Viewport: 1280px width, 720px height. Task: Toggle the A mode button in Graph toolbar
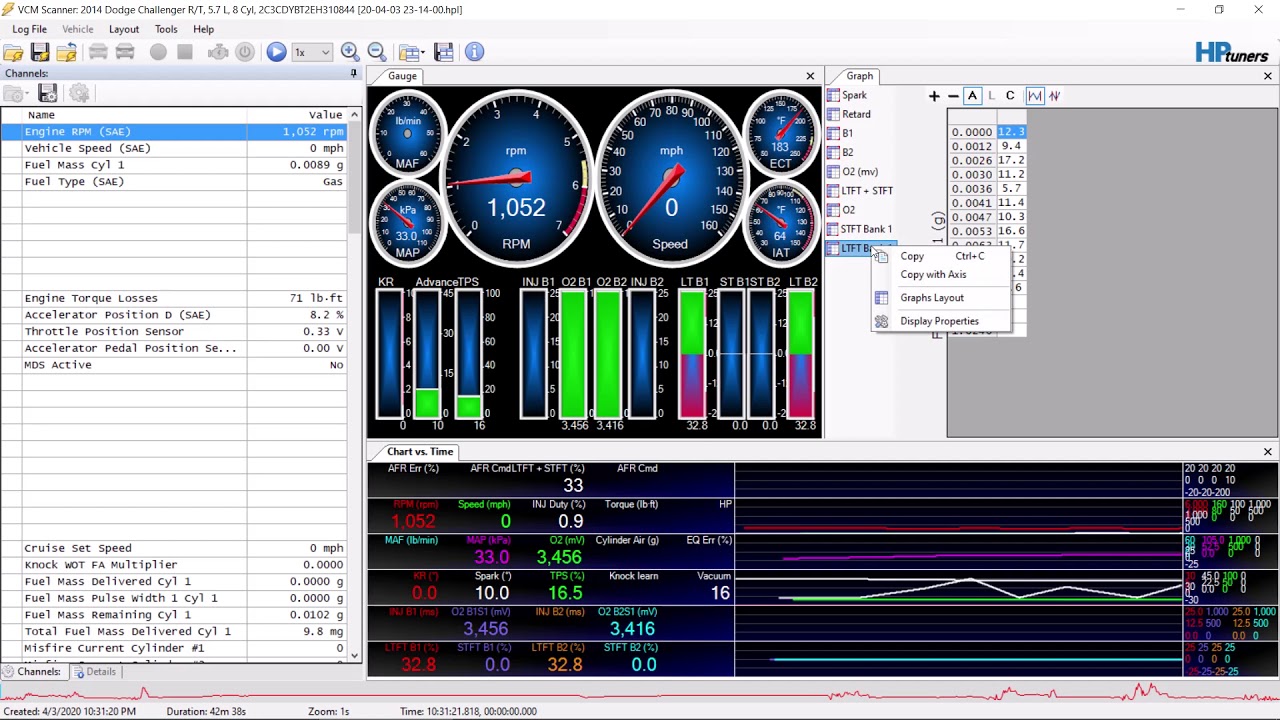[972, 96]
